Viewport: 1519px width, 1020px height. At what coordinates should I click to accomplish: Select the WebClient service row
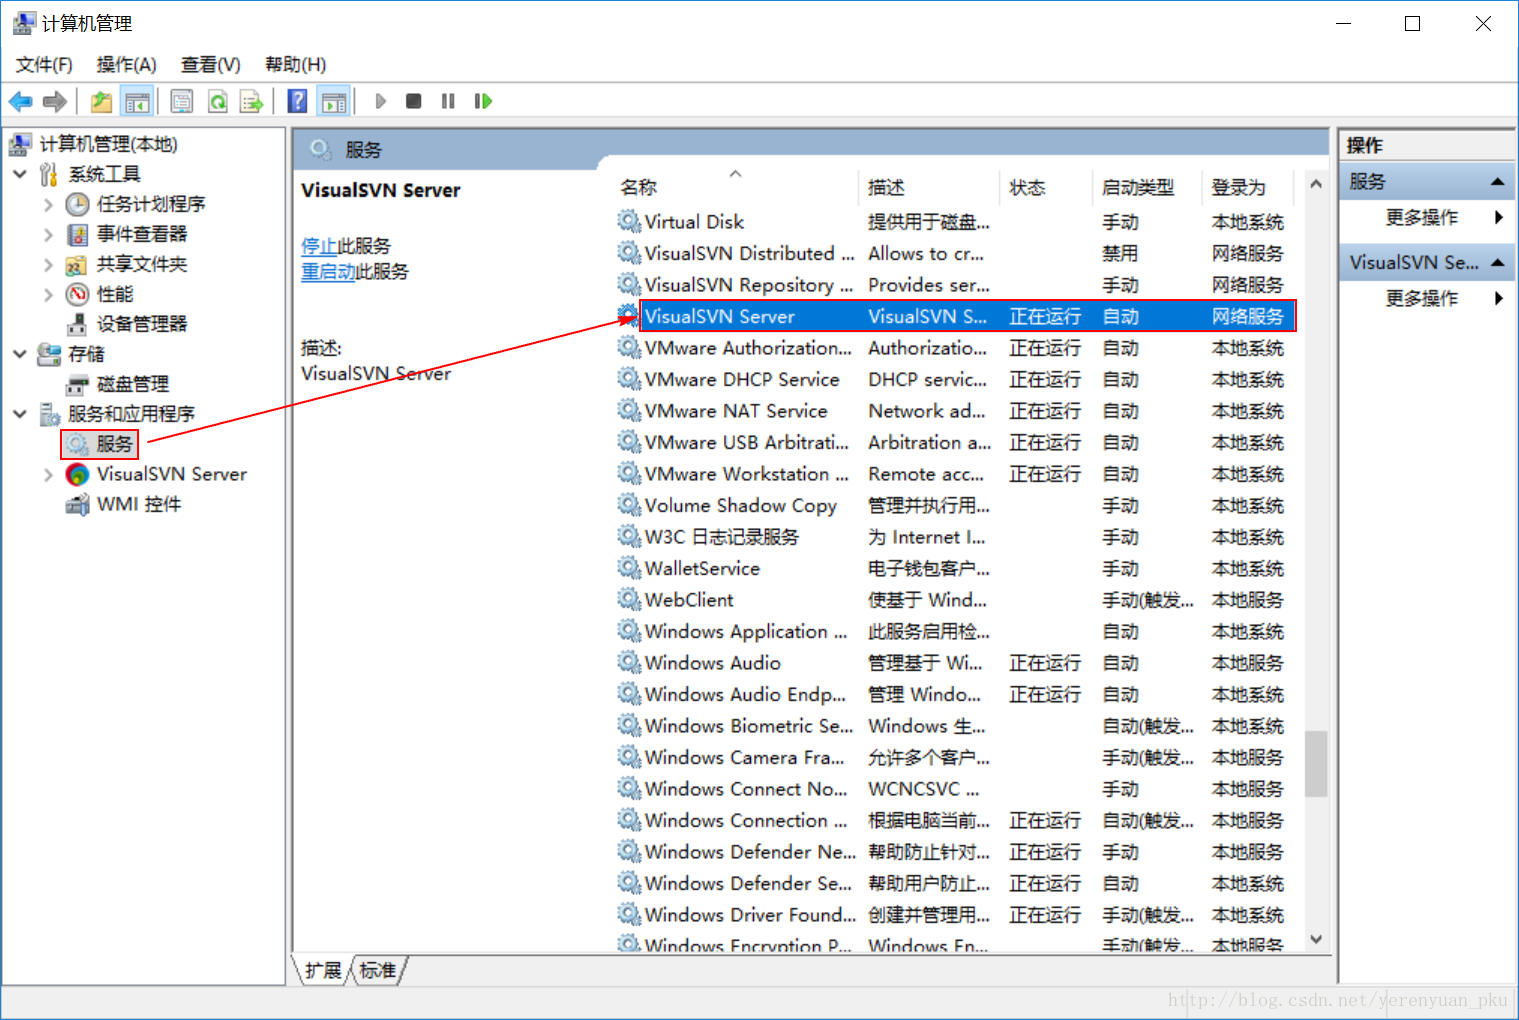[x=957, y=600]
